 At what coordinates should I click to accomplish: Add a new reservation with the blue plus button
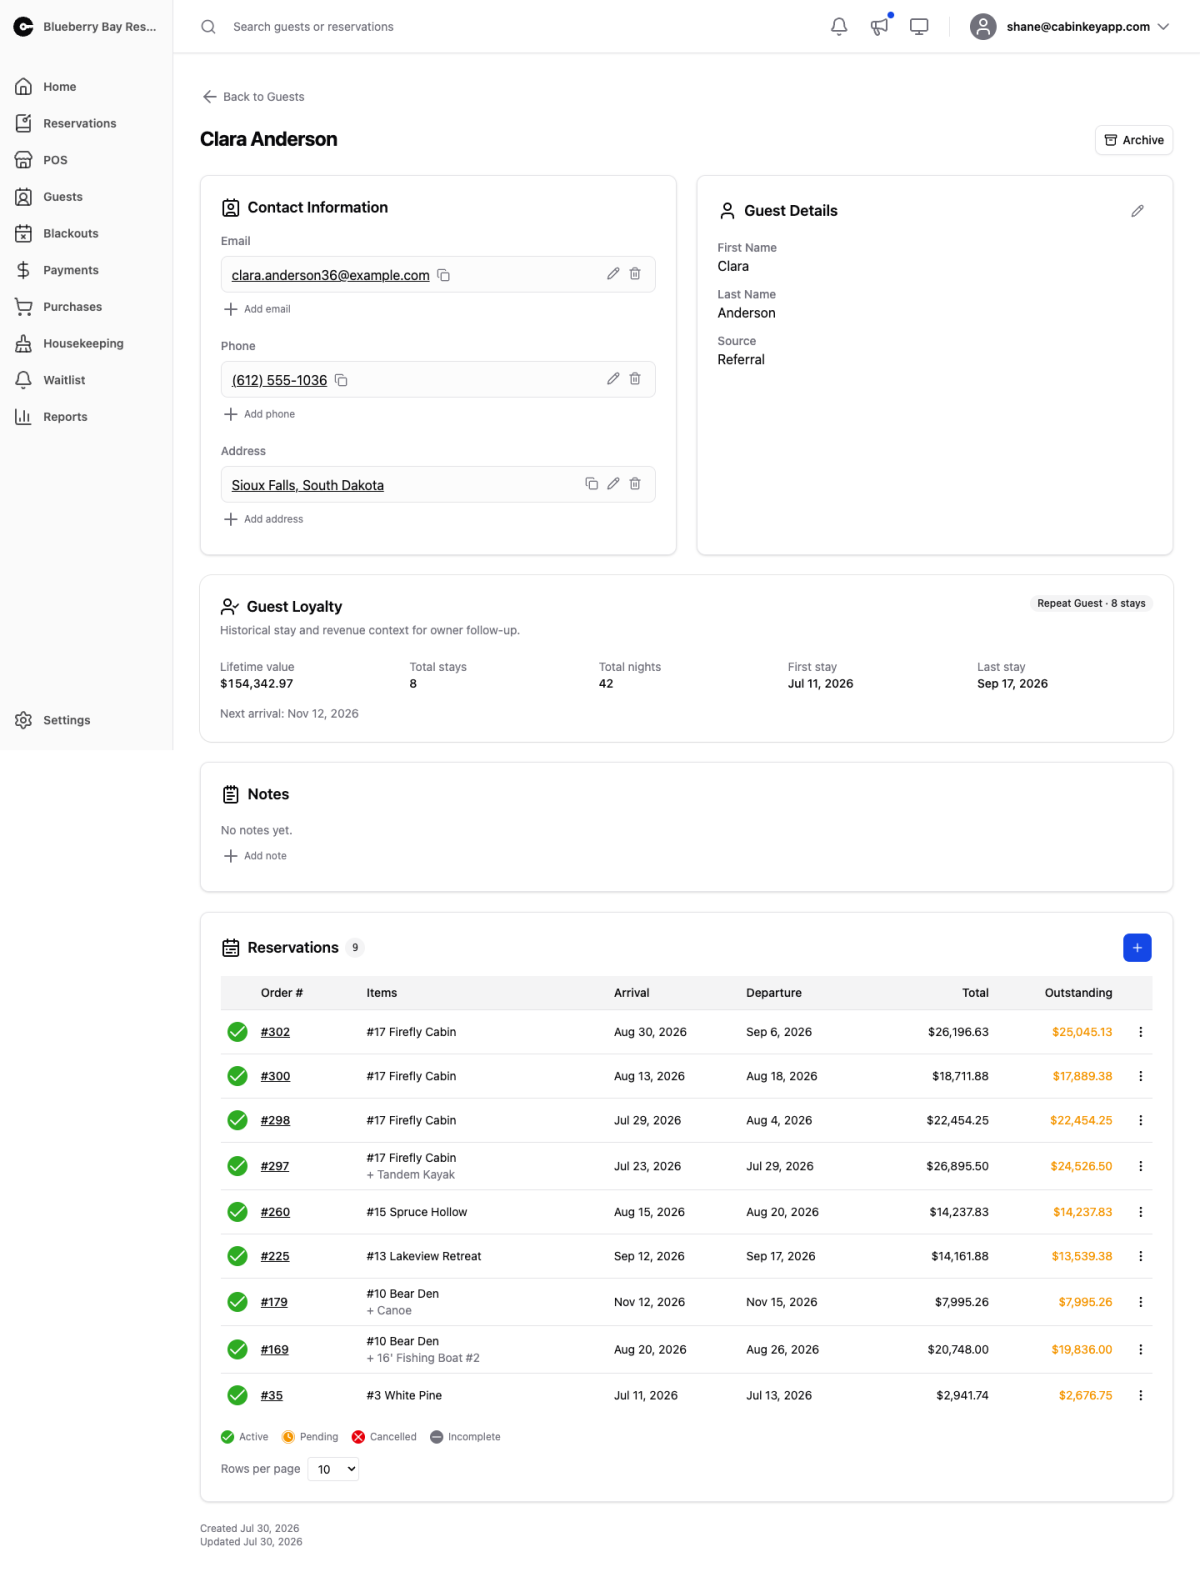tap(1137, 947)
